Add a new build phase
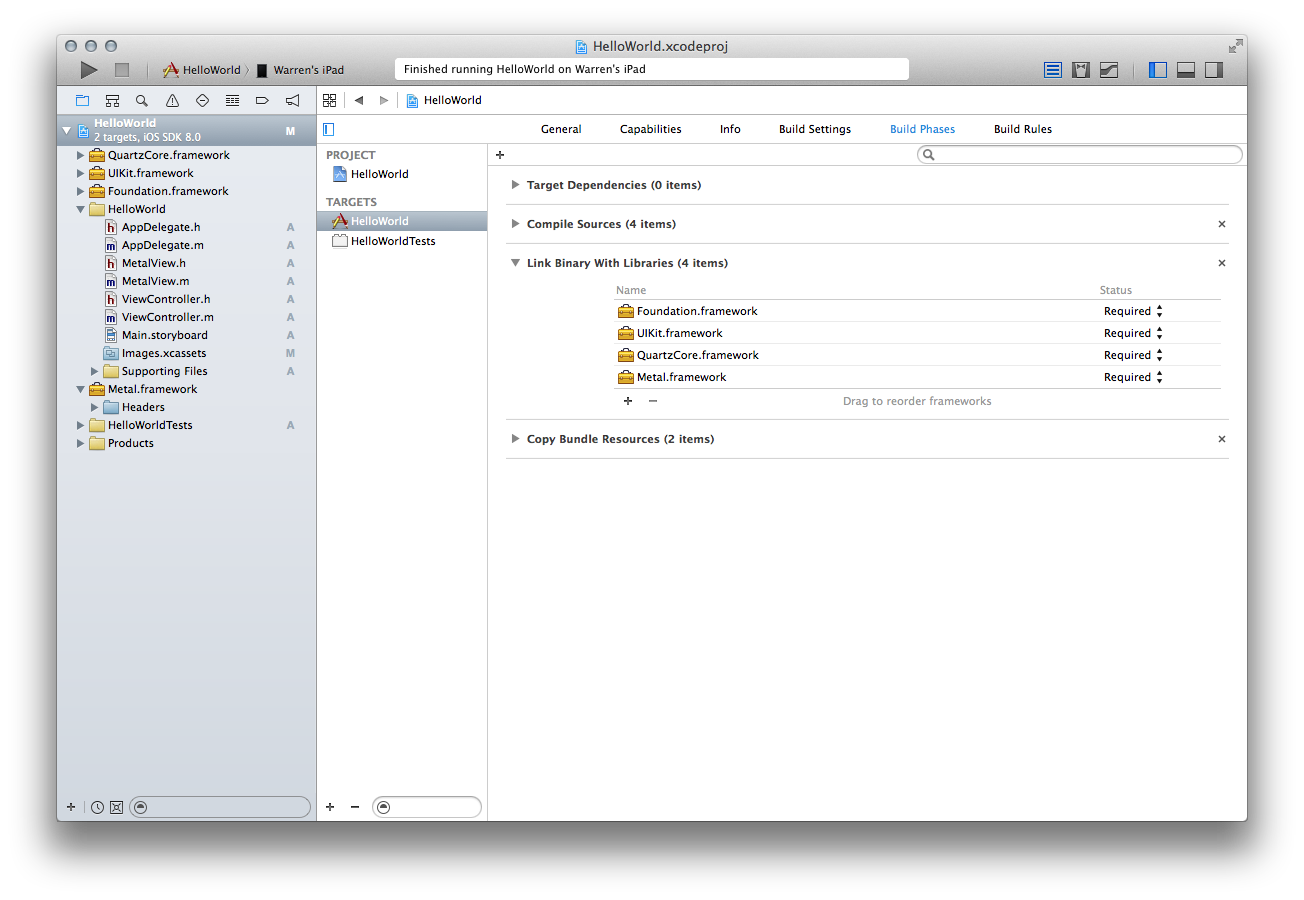The height and width of the screenshot is (900, 1304). 500,155
